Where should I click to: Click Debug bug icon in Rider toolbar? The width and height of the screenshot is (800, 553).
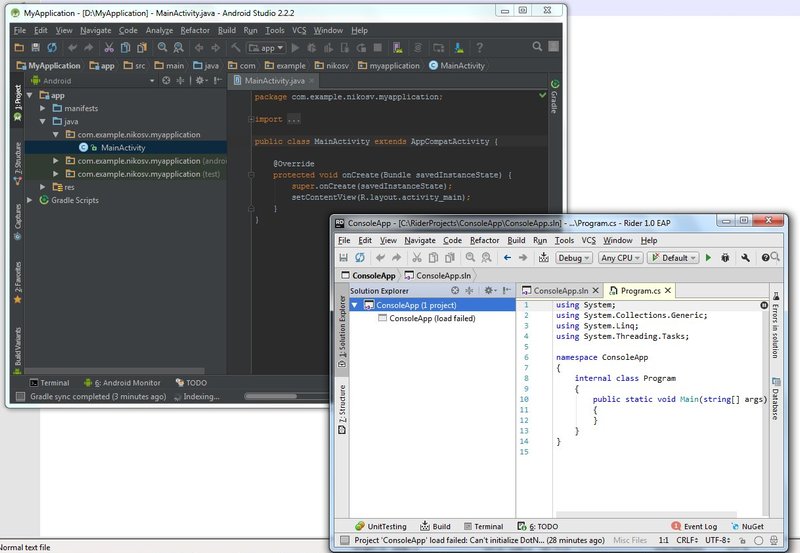(725, 258)
